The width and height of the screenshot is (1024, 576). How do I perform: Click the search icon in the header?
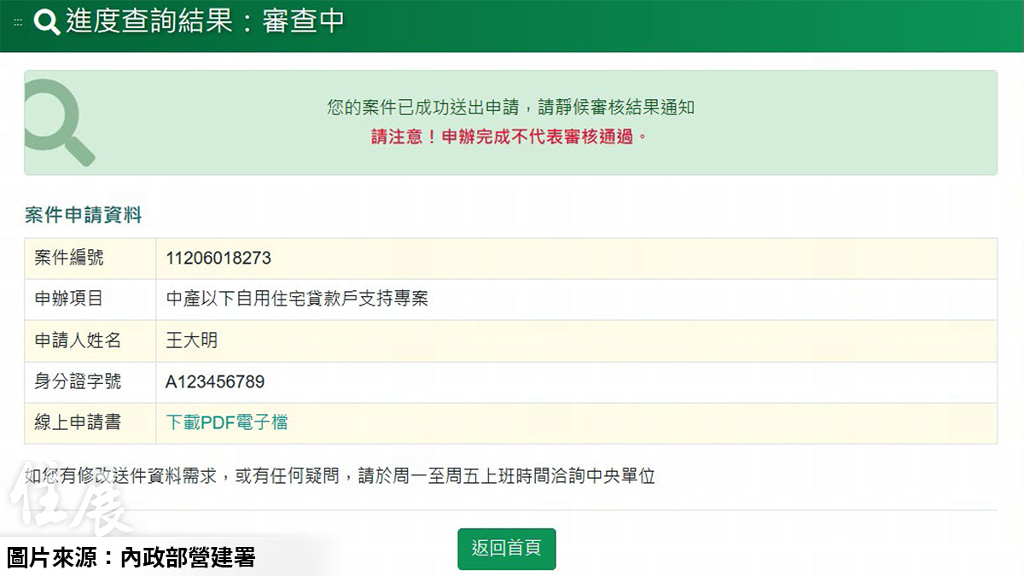coord(47,22)
